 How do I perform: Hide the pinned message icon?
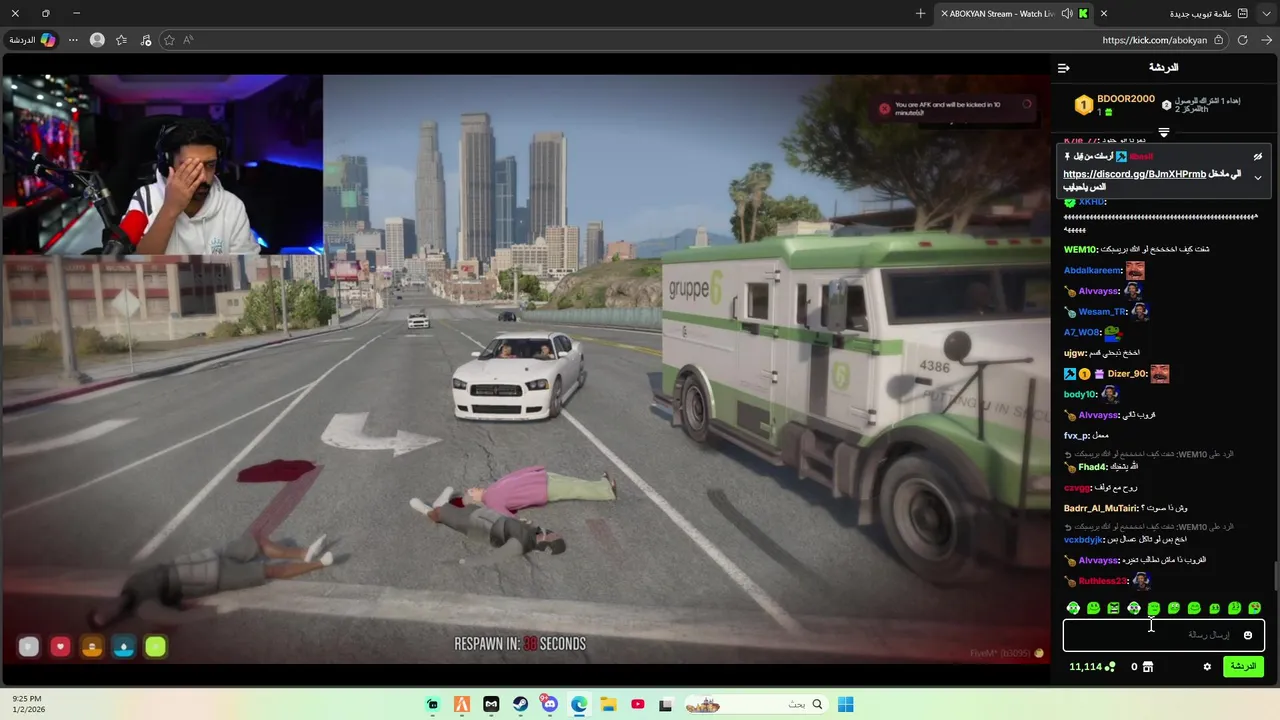click(1258, 157)
